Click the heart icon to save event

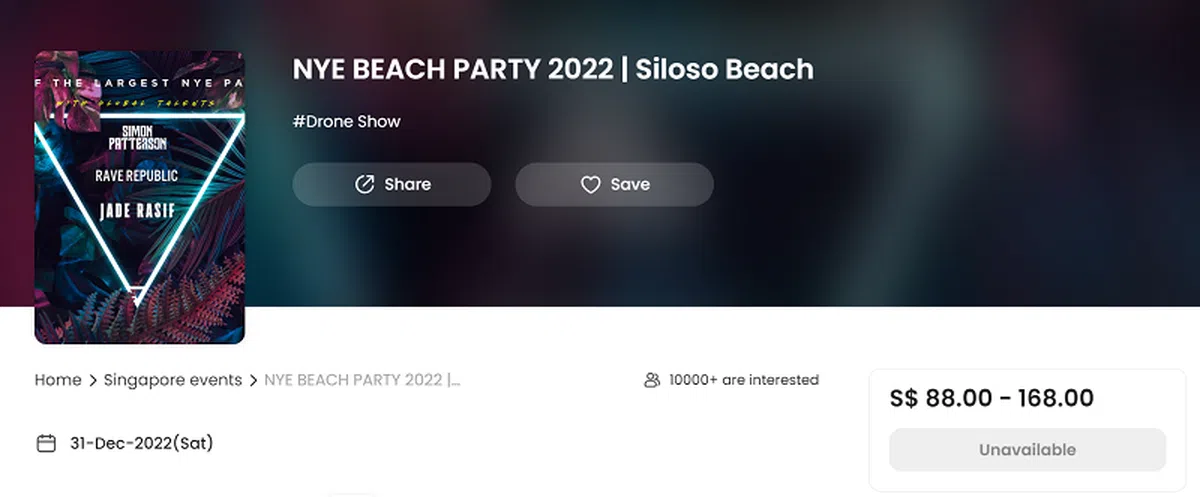tap(590, 184)
